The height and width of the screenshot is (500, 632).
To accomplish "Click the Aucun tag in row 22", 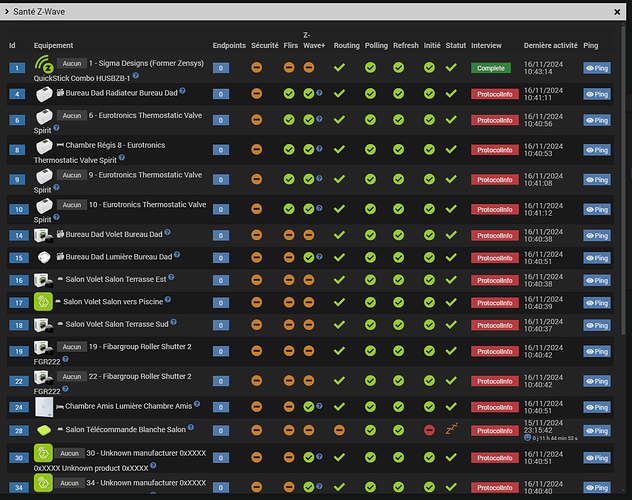I will [x=72, y=377].
